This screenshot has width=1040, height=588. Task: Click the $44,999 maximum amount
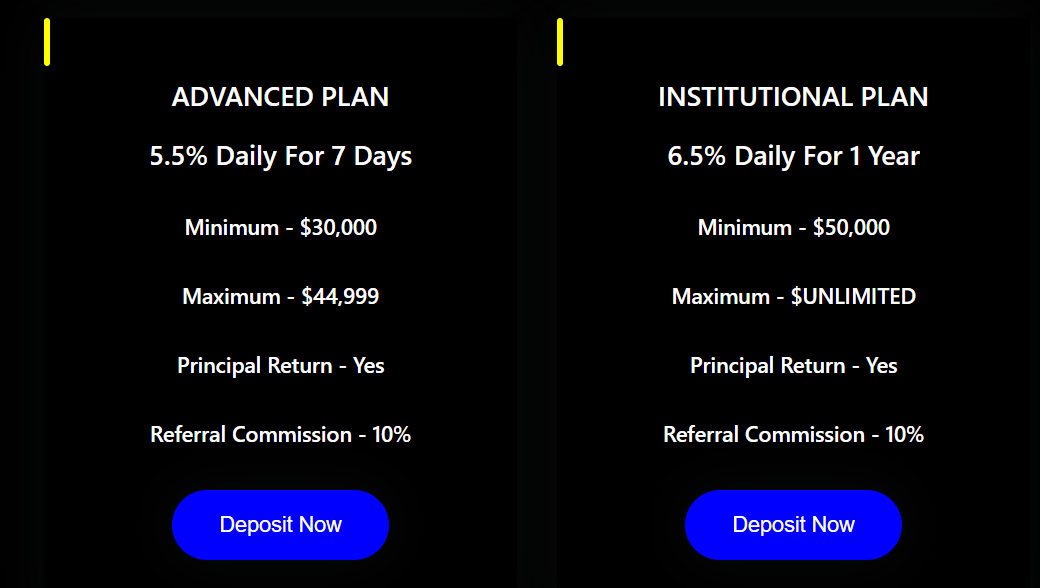click(x=340, y=297)
